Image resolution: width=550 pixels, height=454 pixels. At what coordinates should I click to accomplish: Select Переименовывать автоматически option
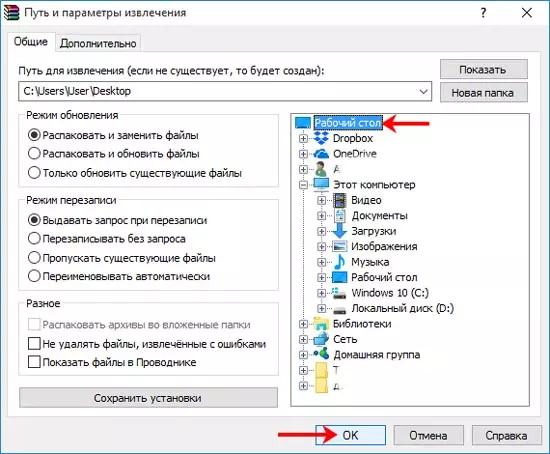click(x=119, y=276)
